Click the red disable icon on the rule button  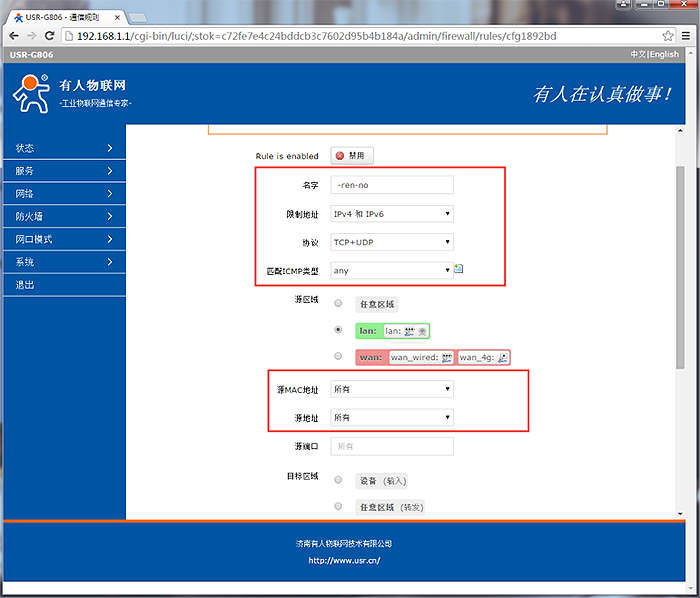click(340, 156)
